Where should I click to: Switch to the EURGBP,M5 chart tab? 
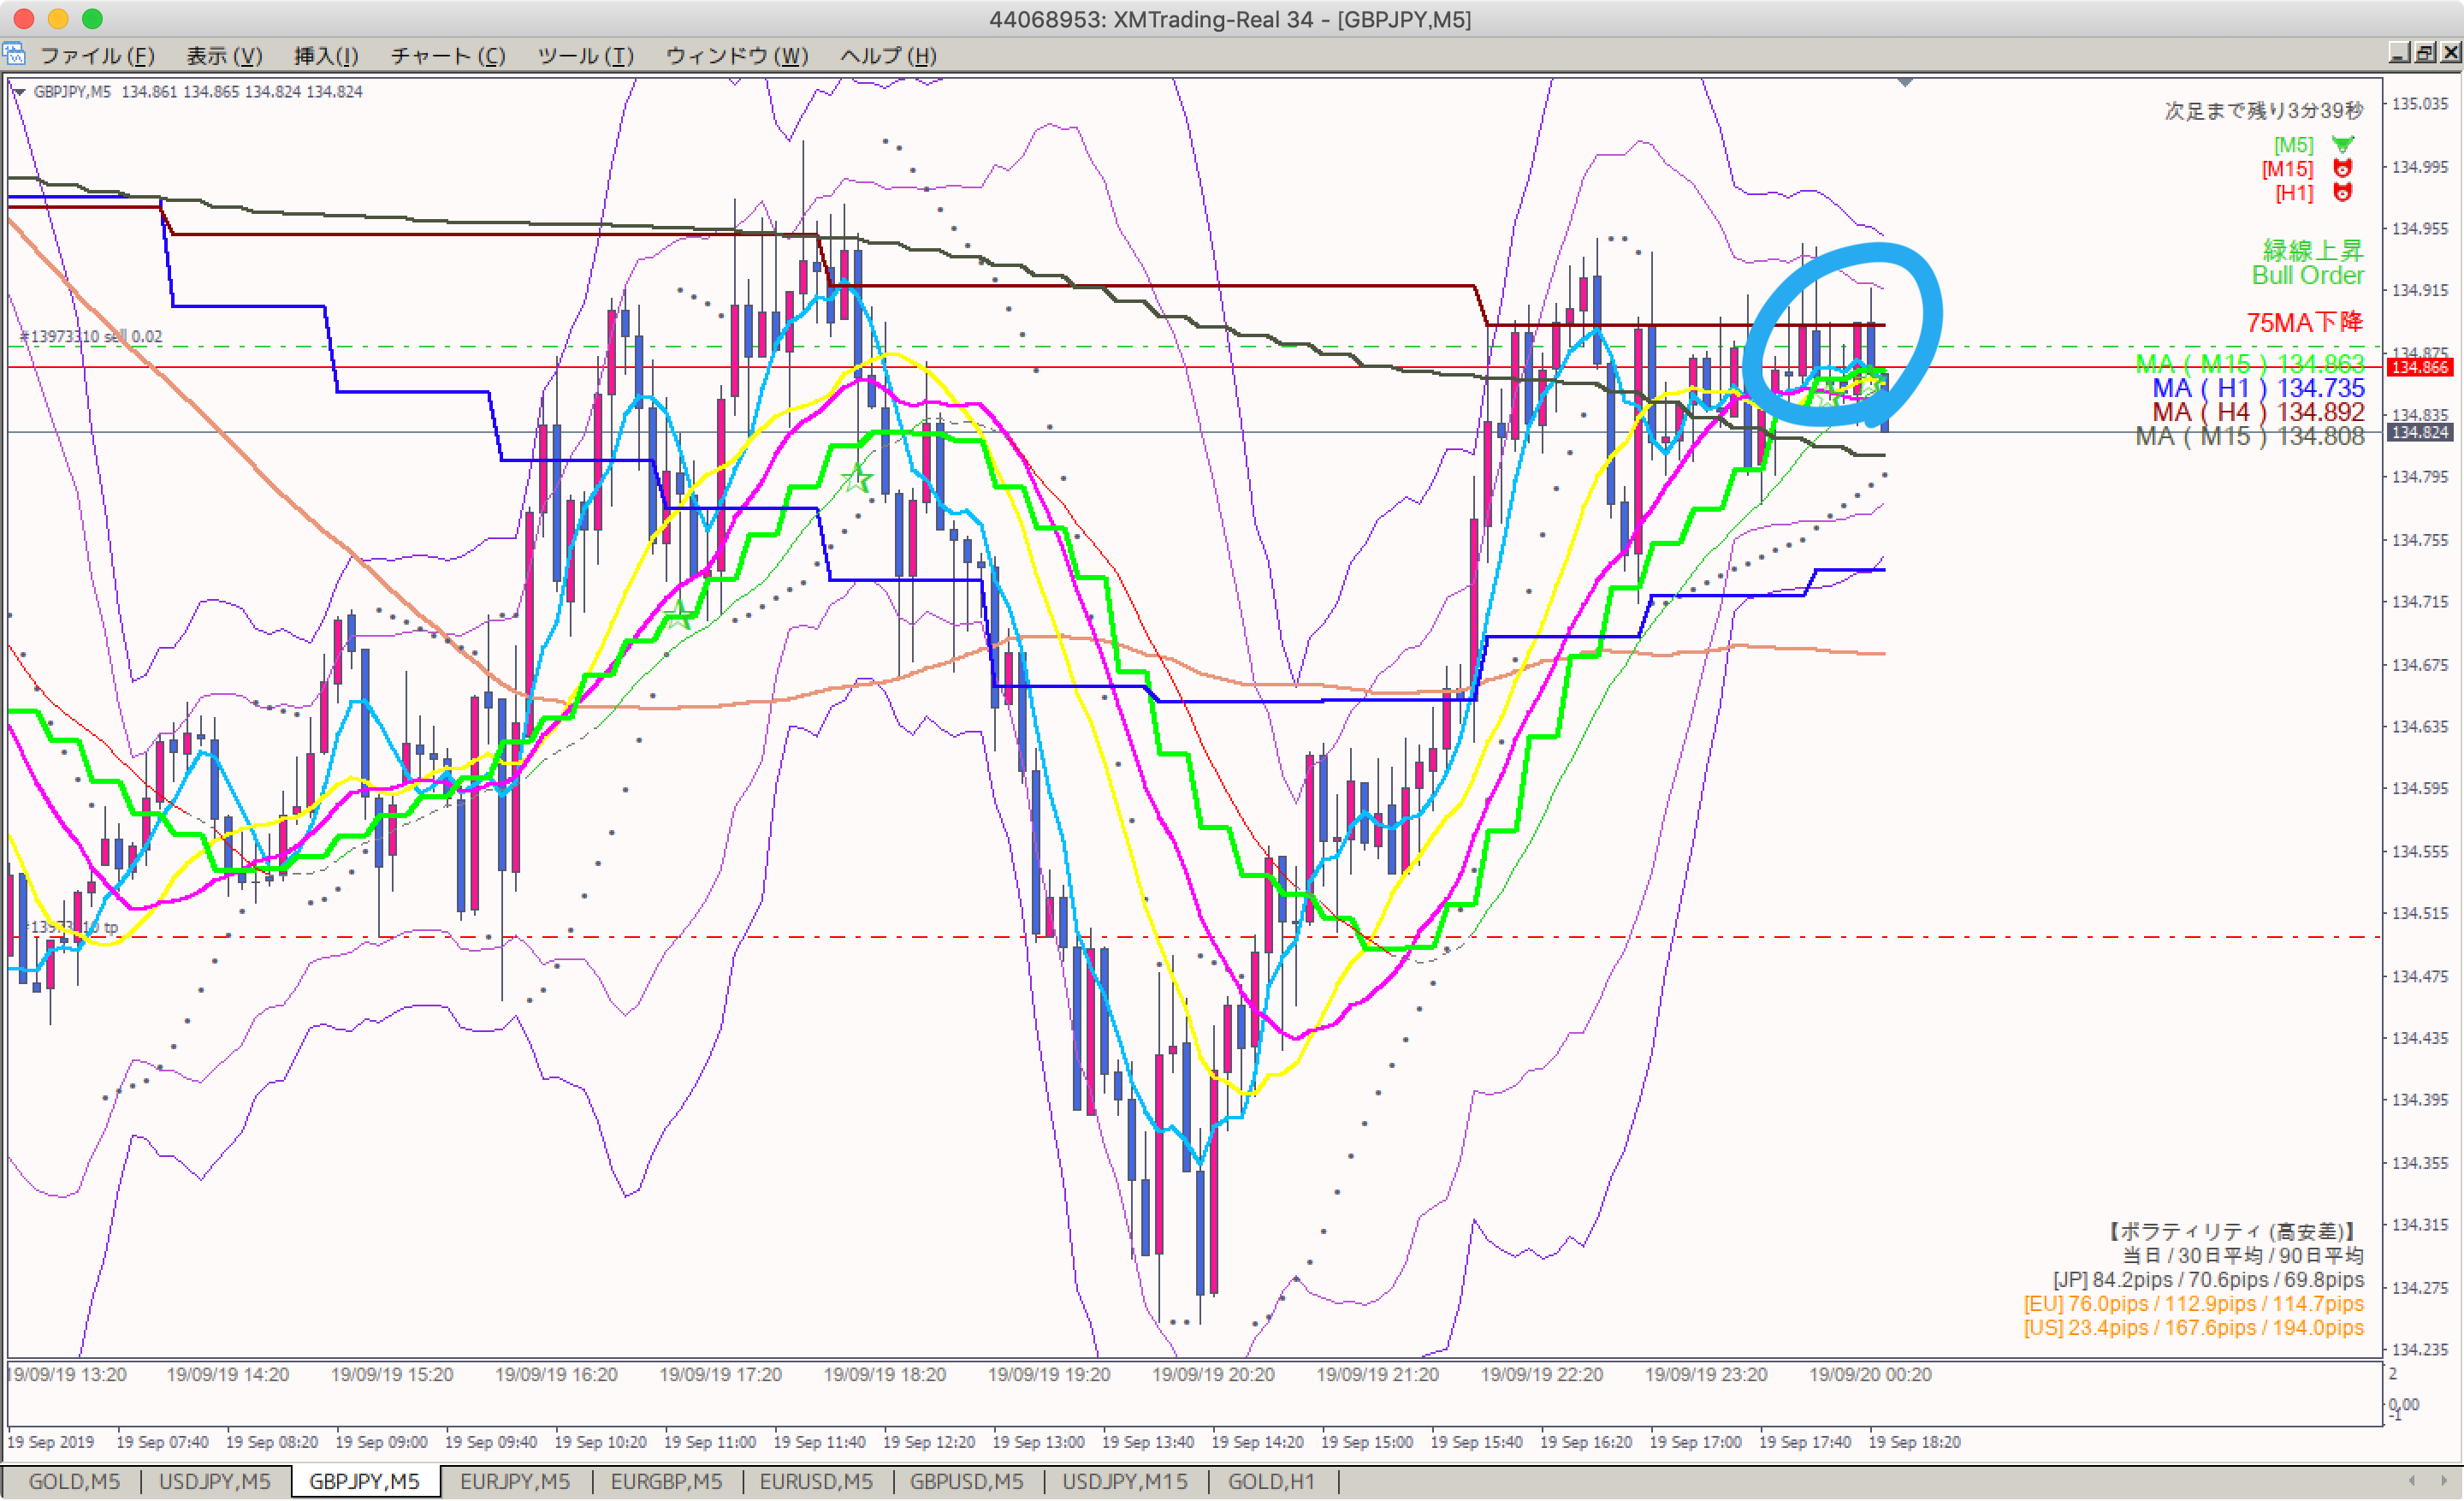666,1481
